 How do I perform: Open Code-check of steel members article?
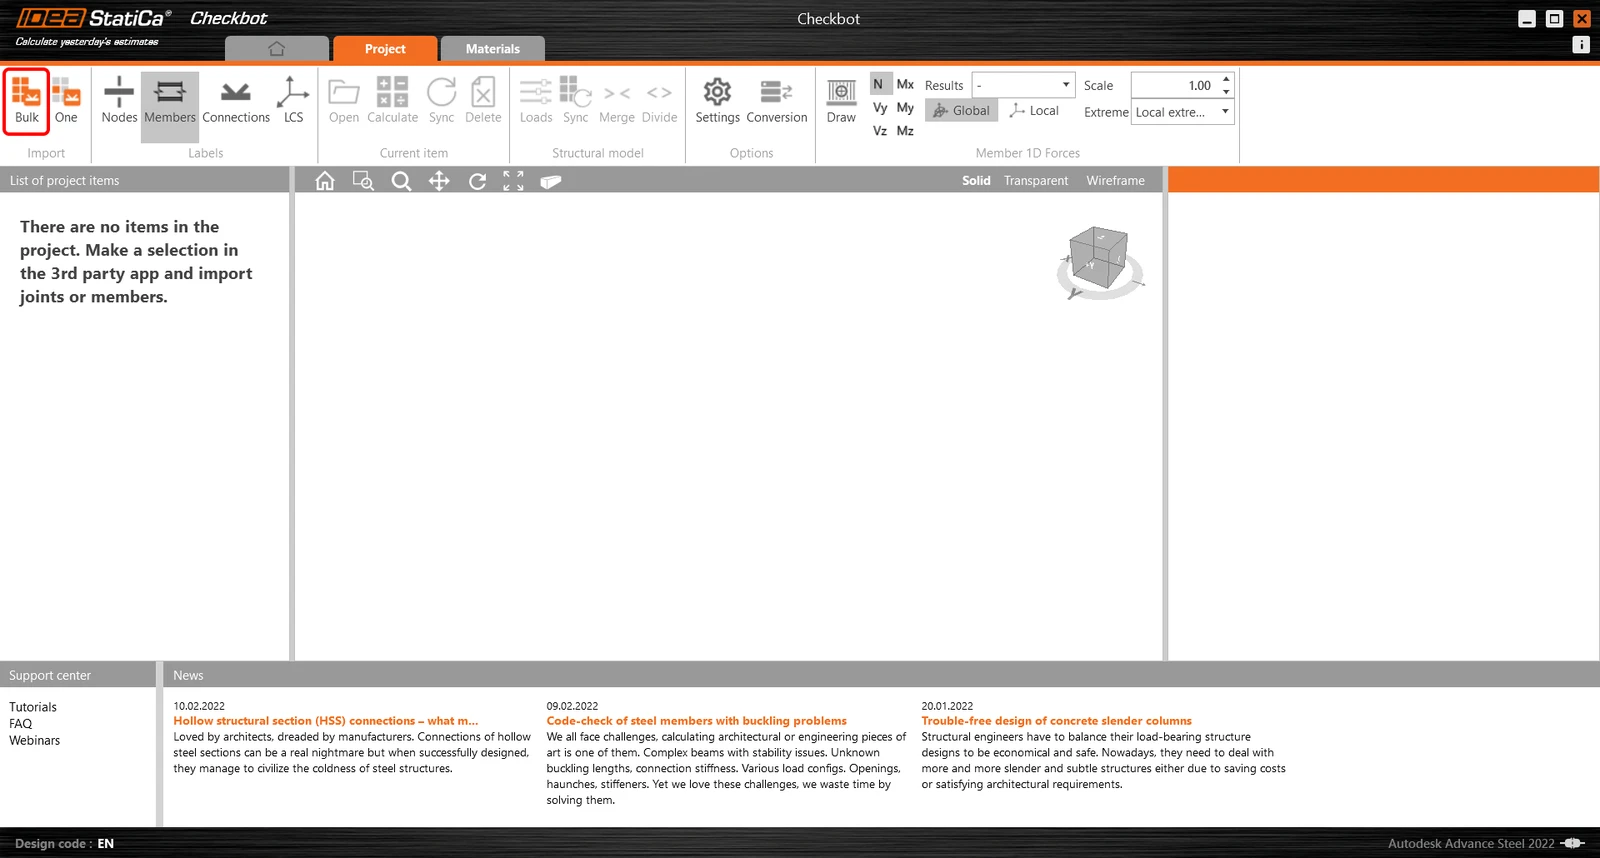[x=696, y=721]
